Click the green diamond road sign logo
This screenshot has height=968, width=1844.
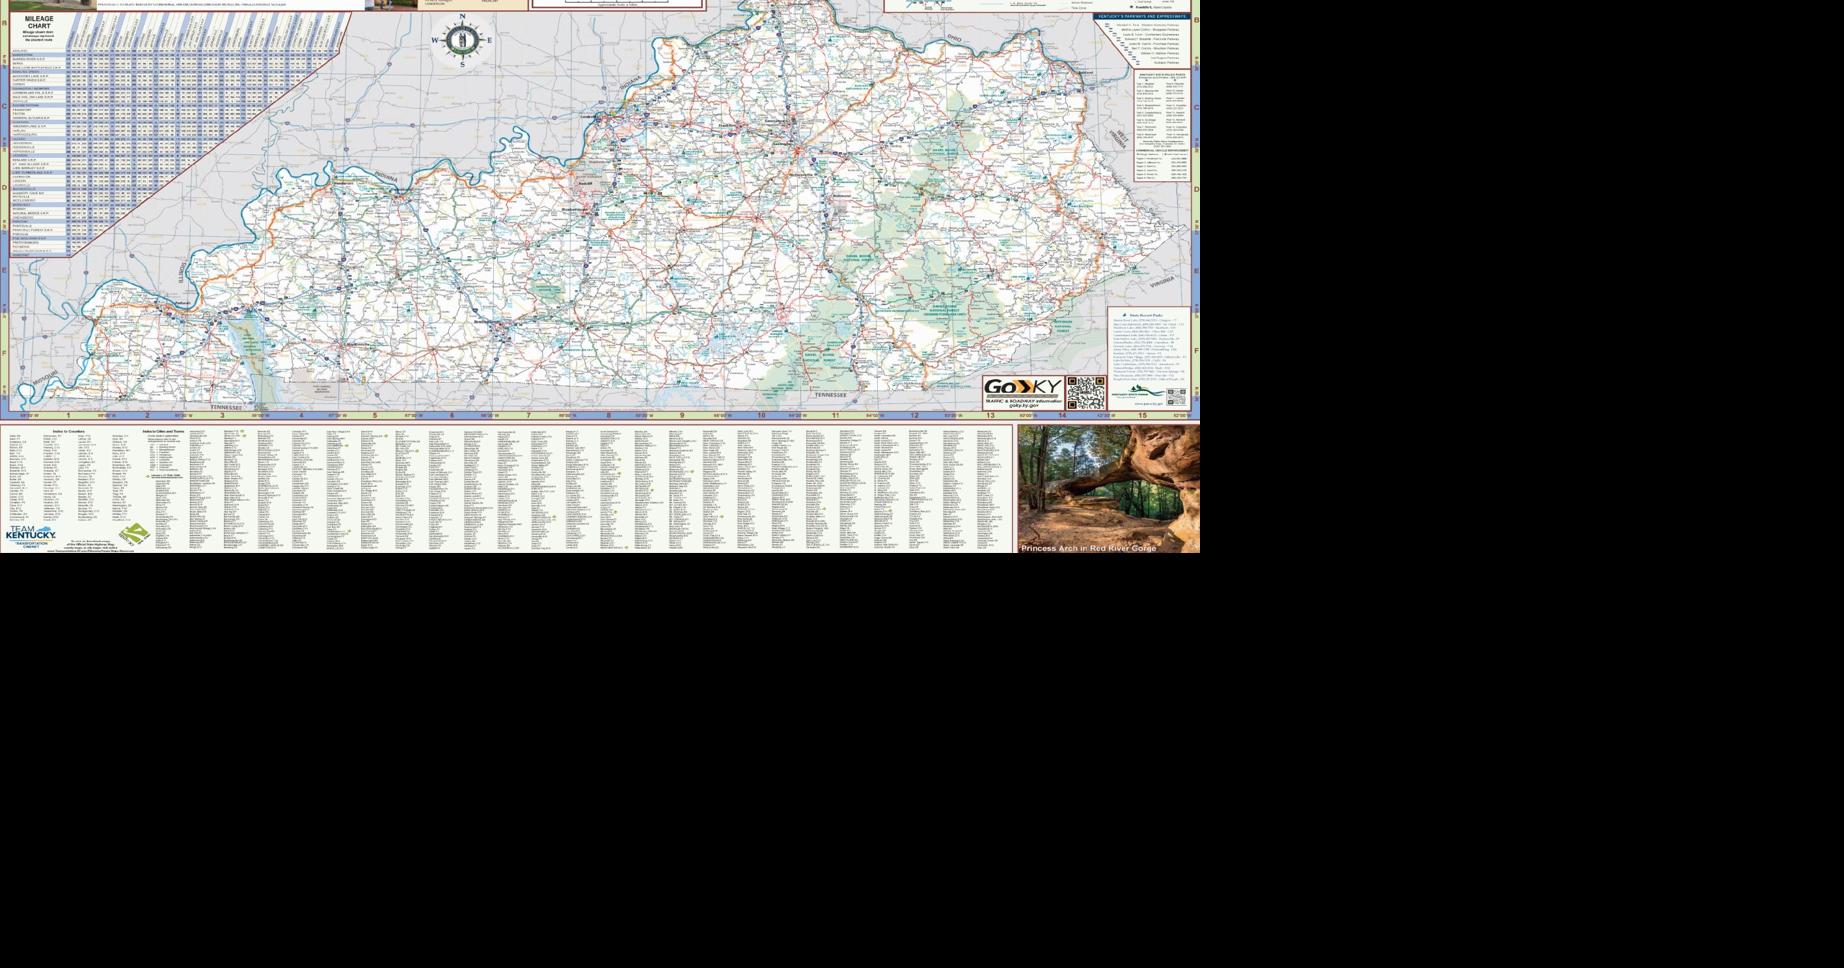point(134,535)
